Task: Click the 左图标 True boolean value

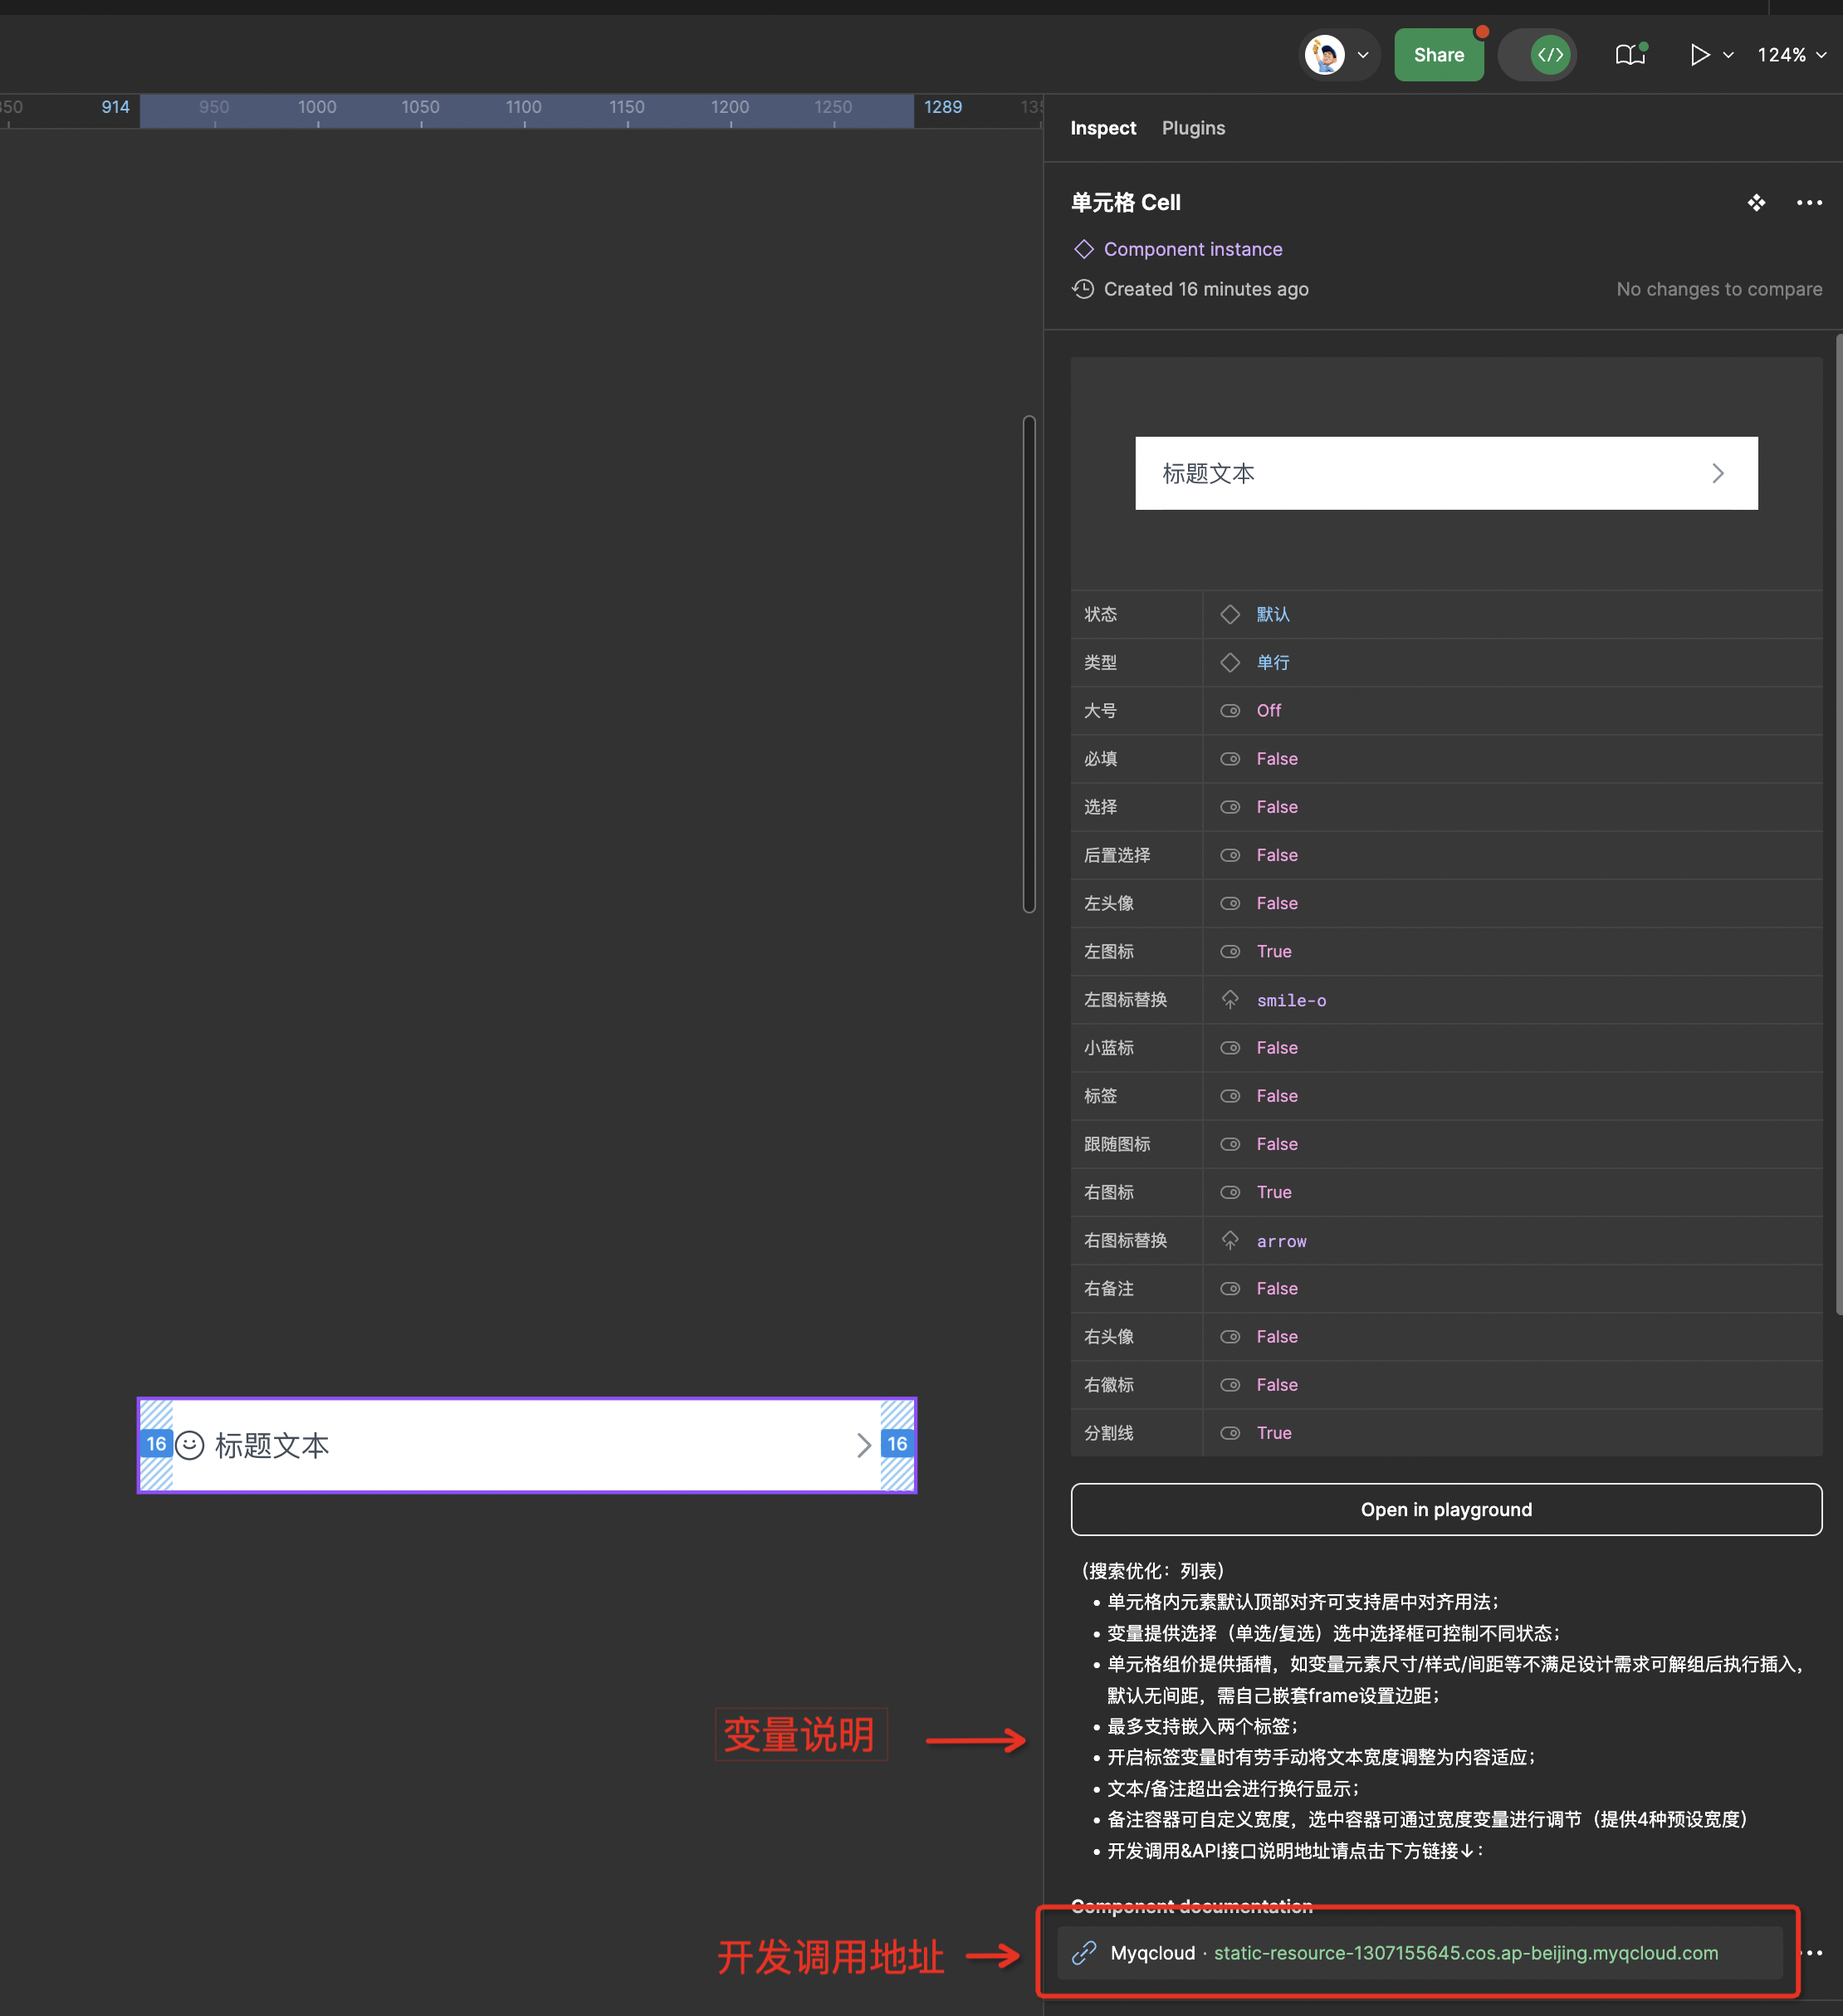Action: point(1274,951)
